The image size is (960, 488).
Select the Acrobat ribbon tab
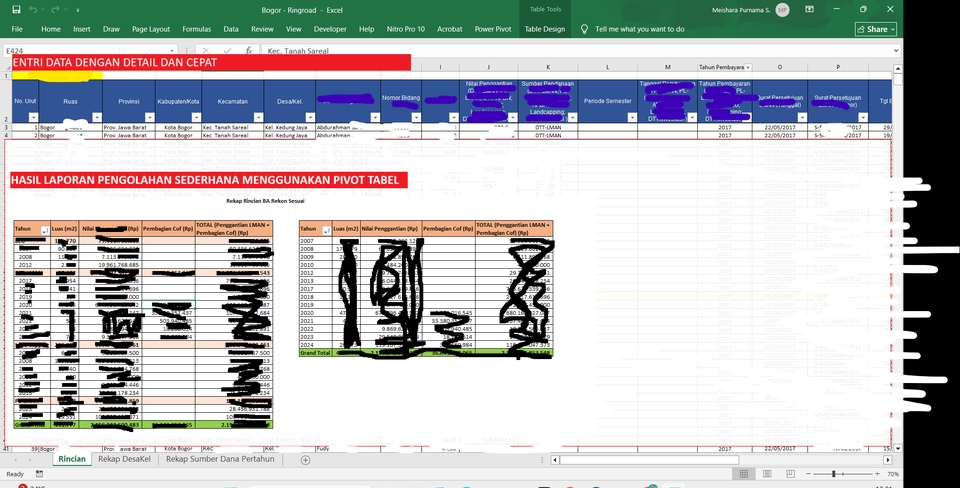tap(449, 29)
